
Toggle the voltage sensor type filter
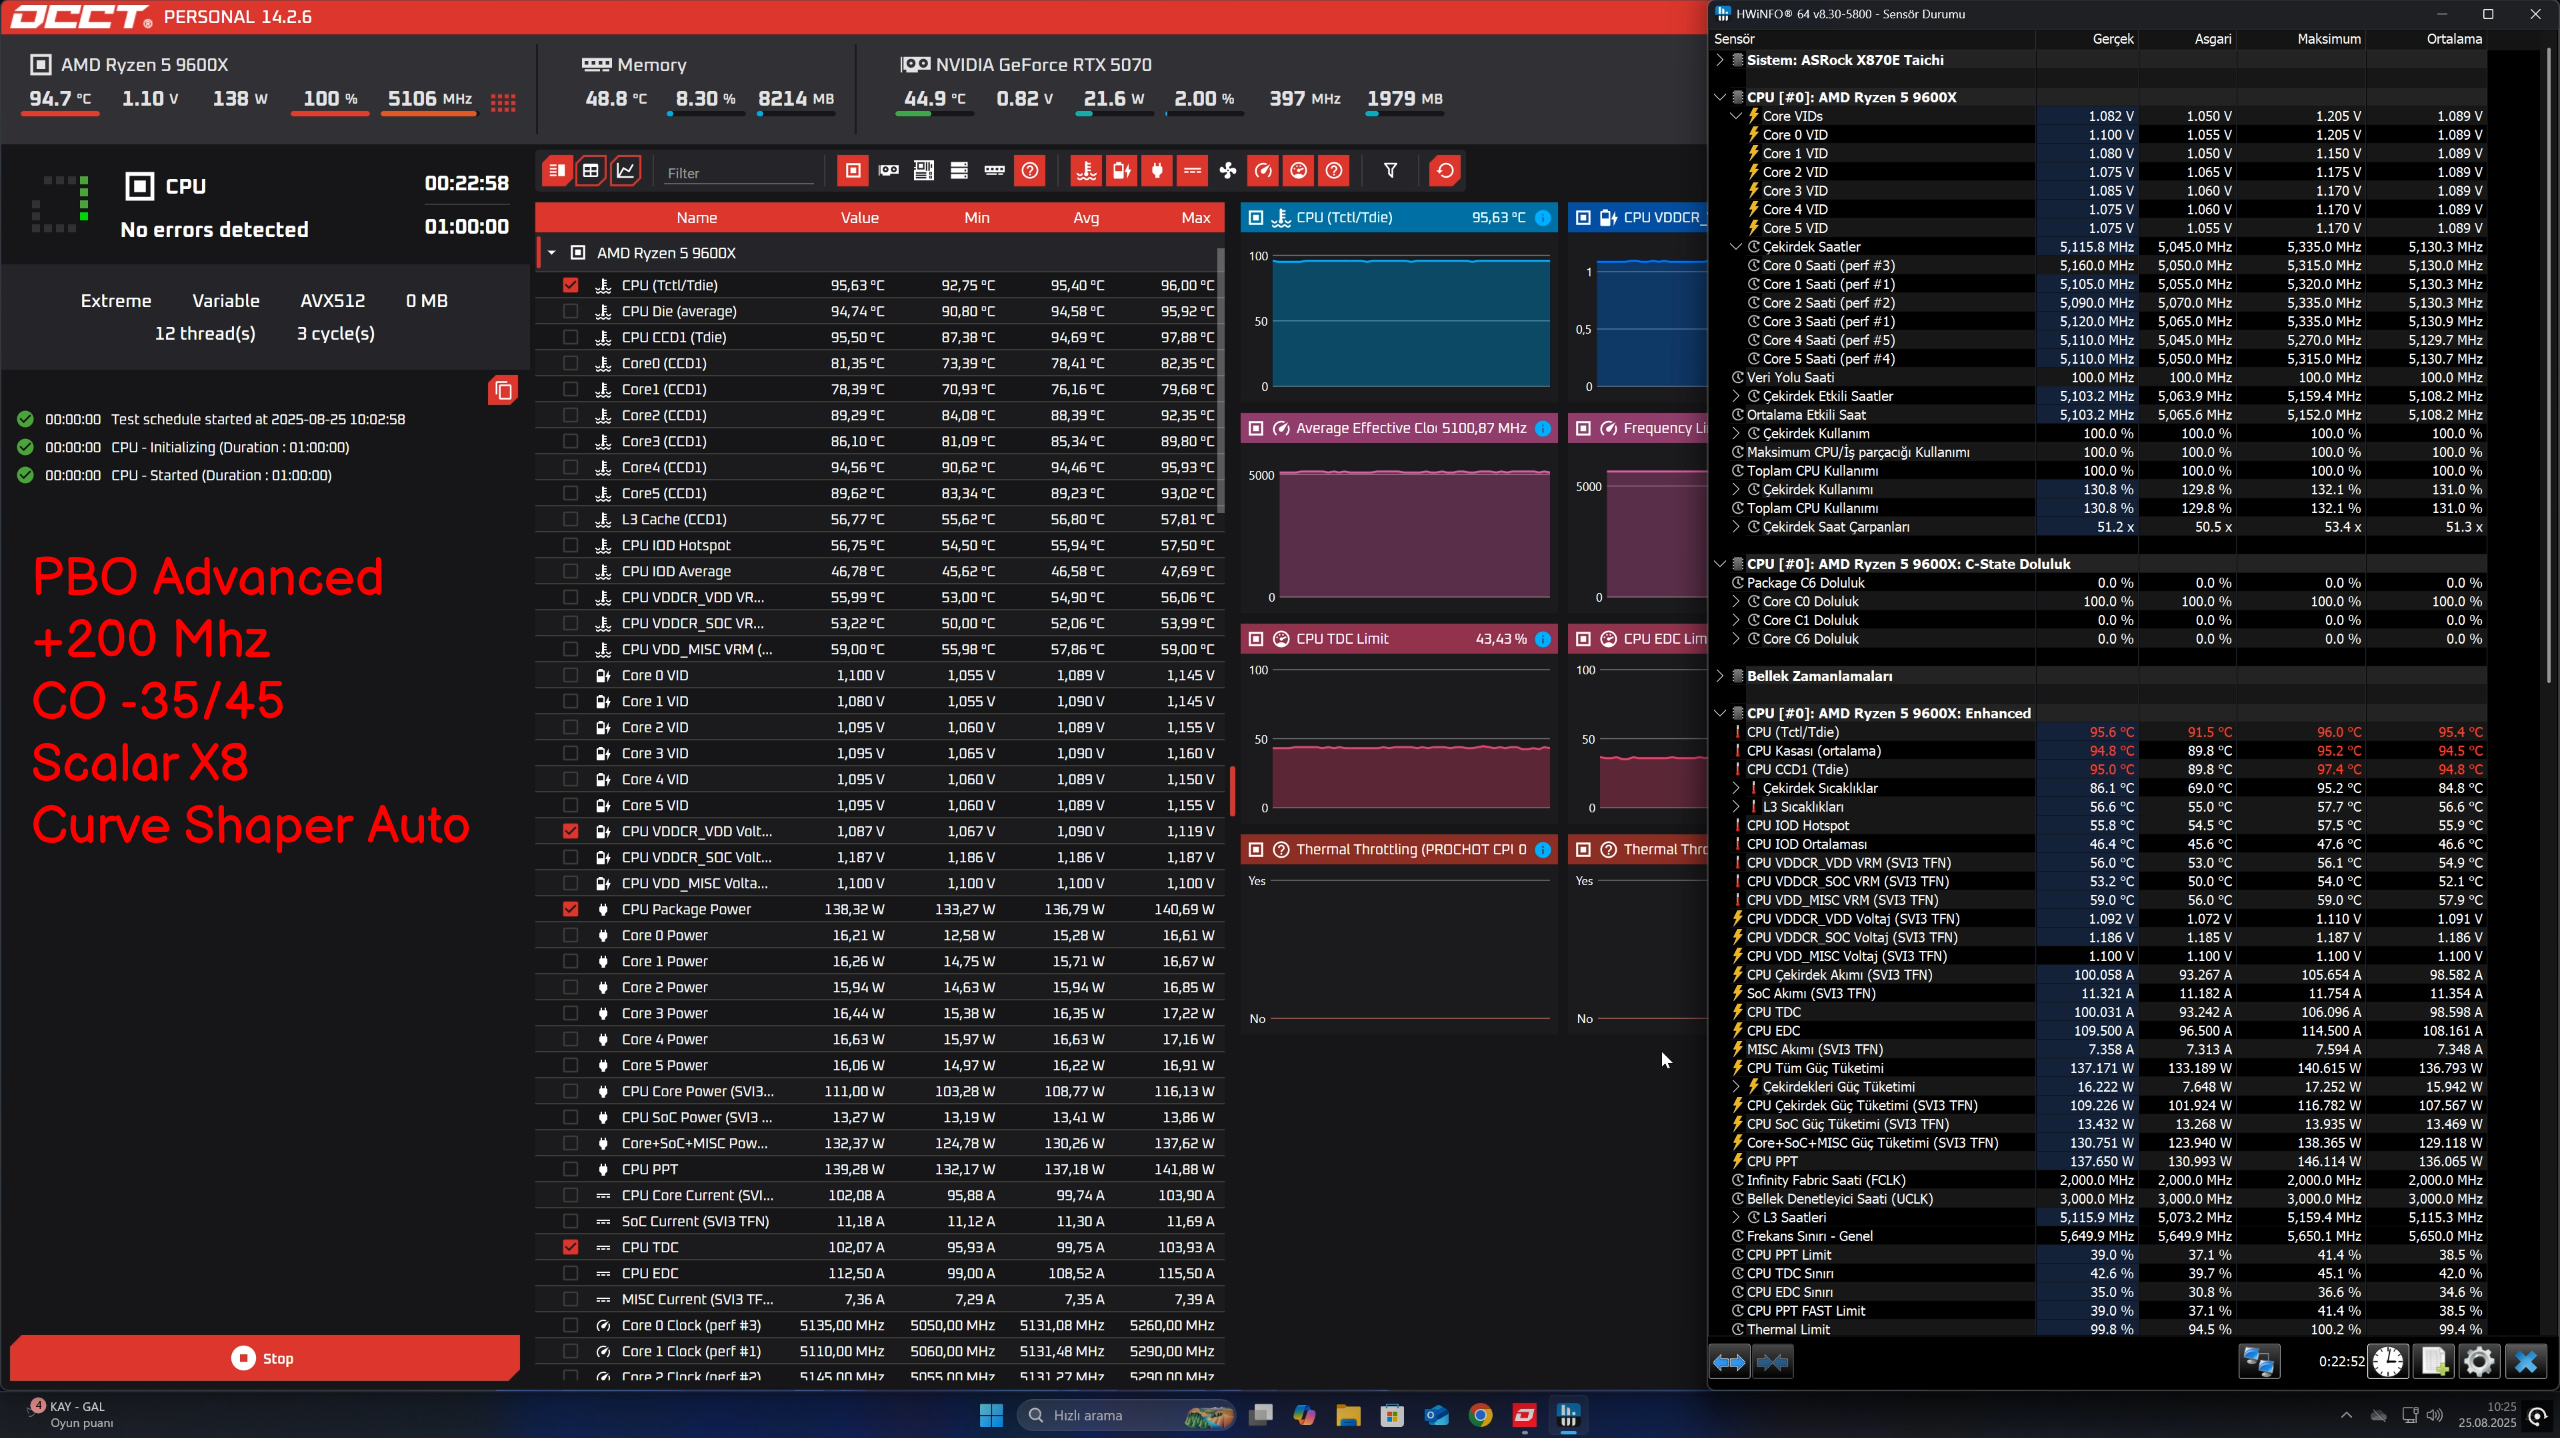click(x=1122, y=171)
